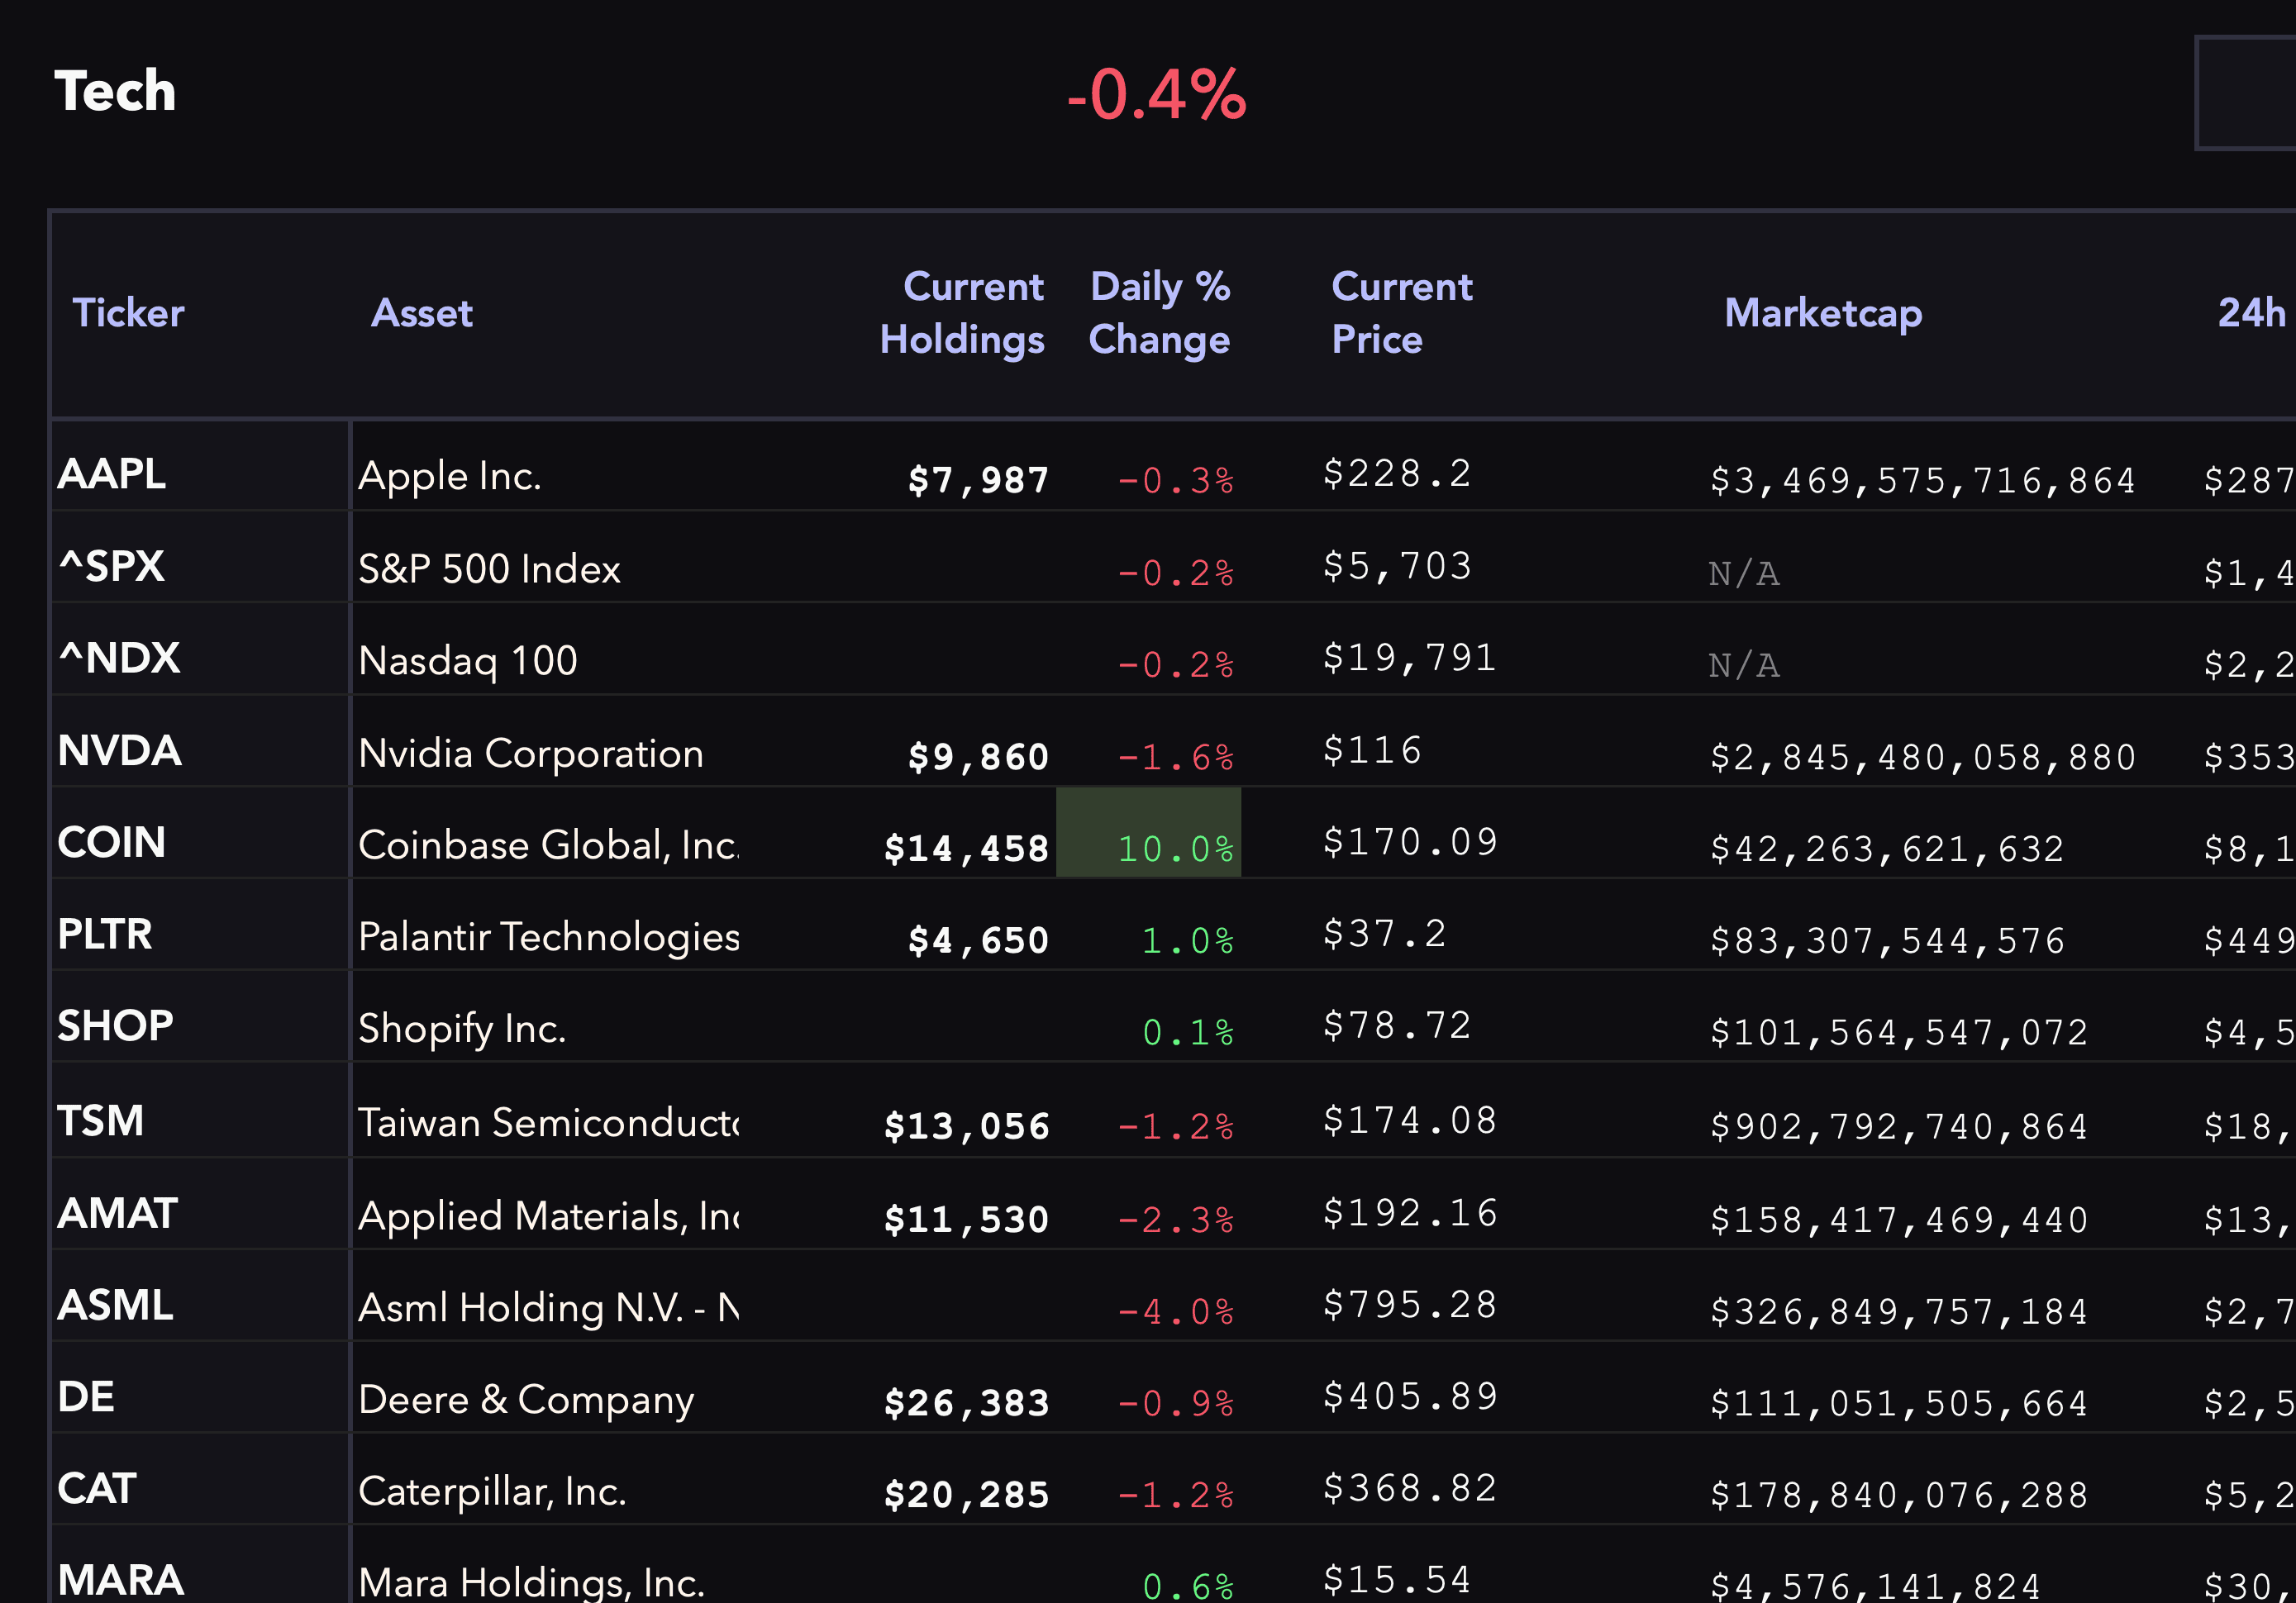Click the Shopify Inc. asset name

462,1029
